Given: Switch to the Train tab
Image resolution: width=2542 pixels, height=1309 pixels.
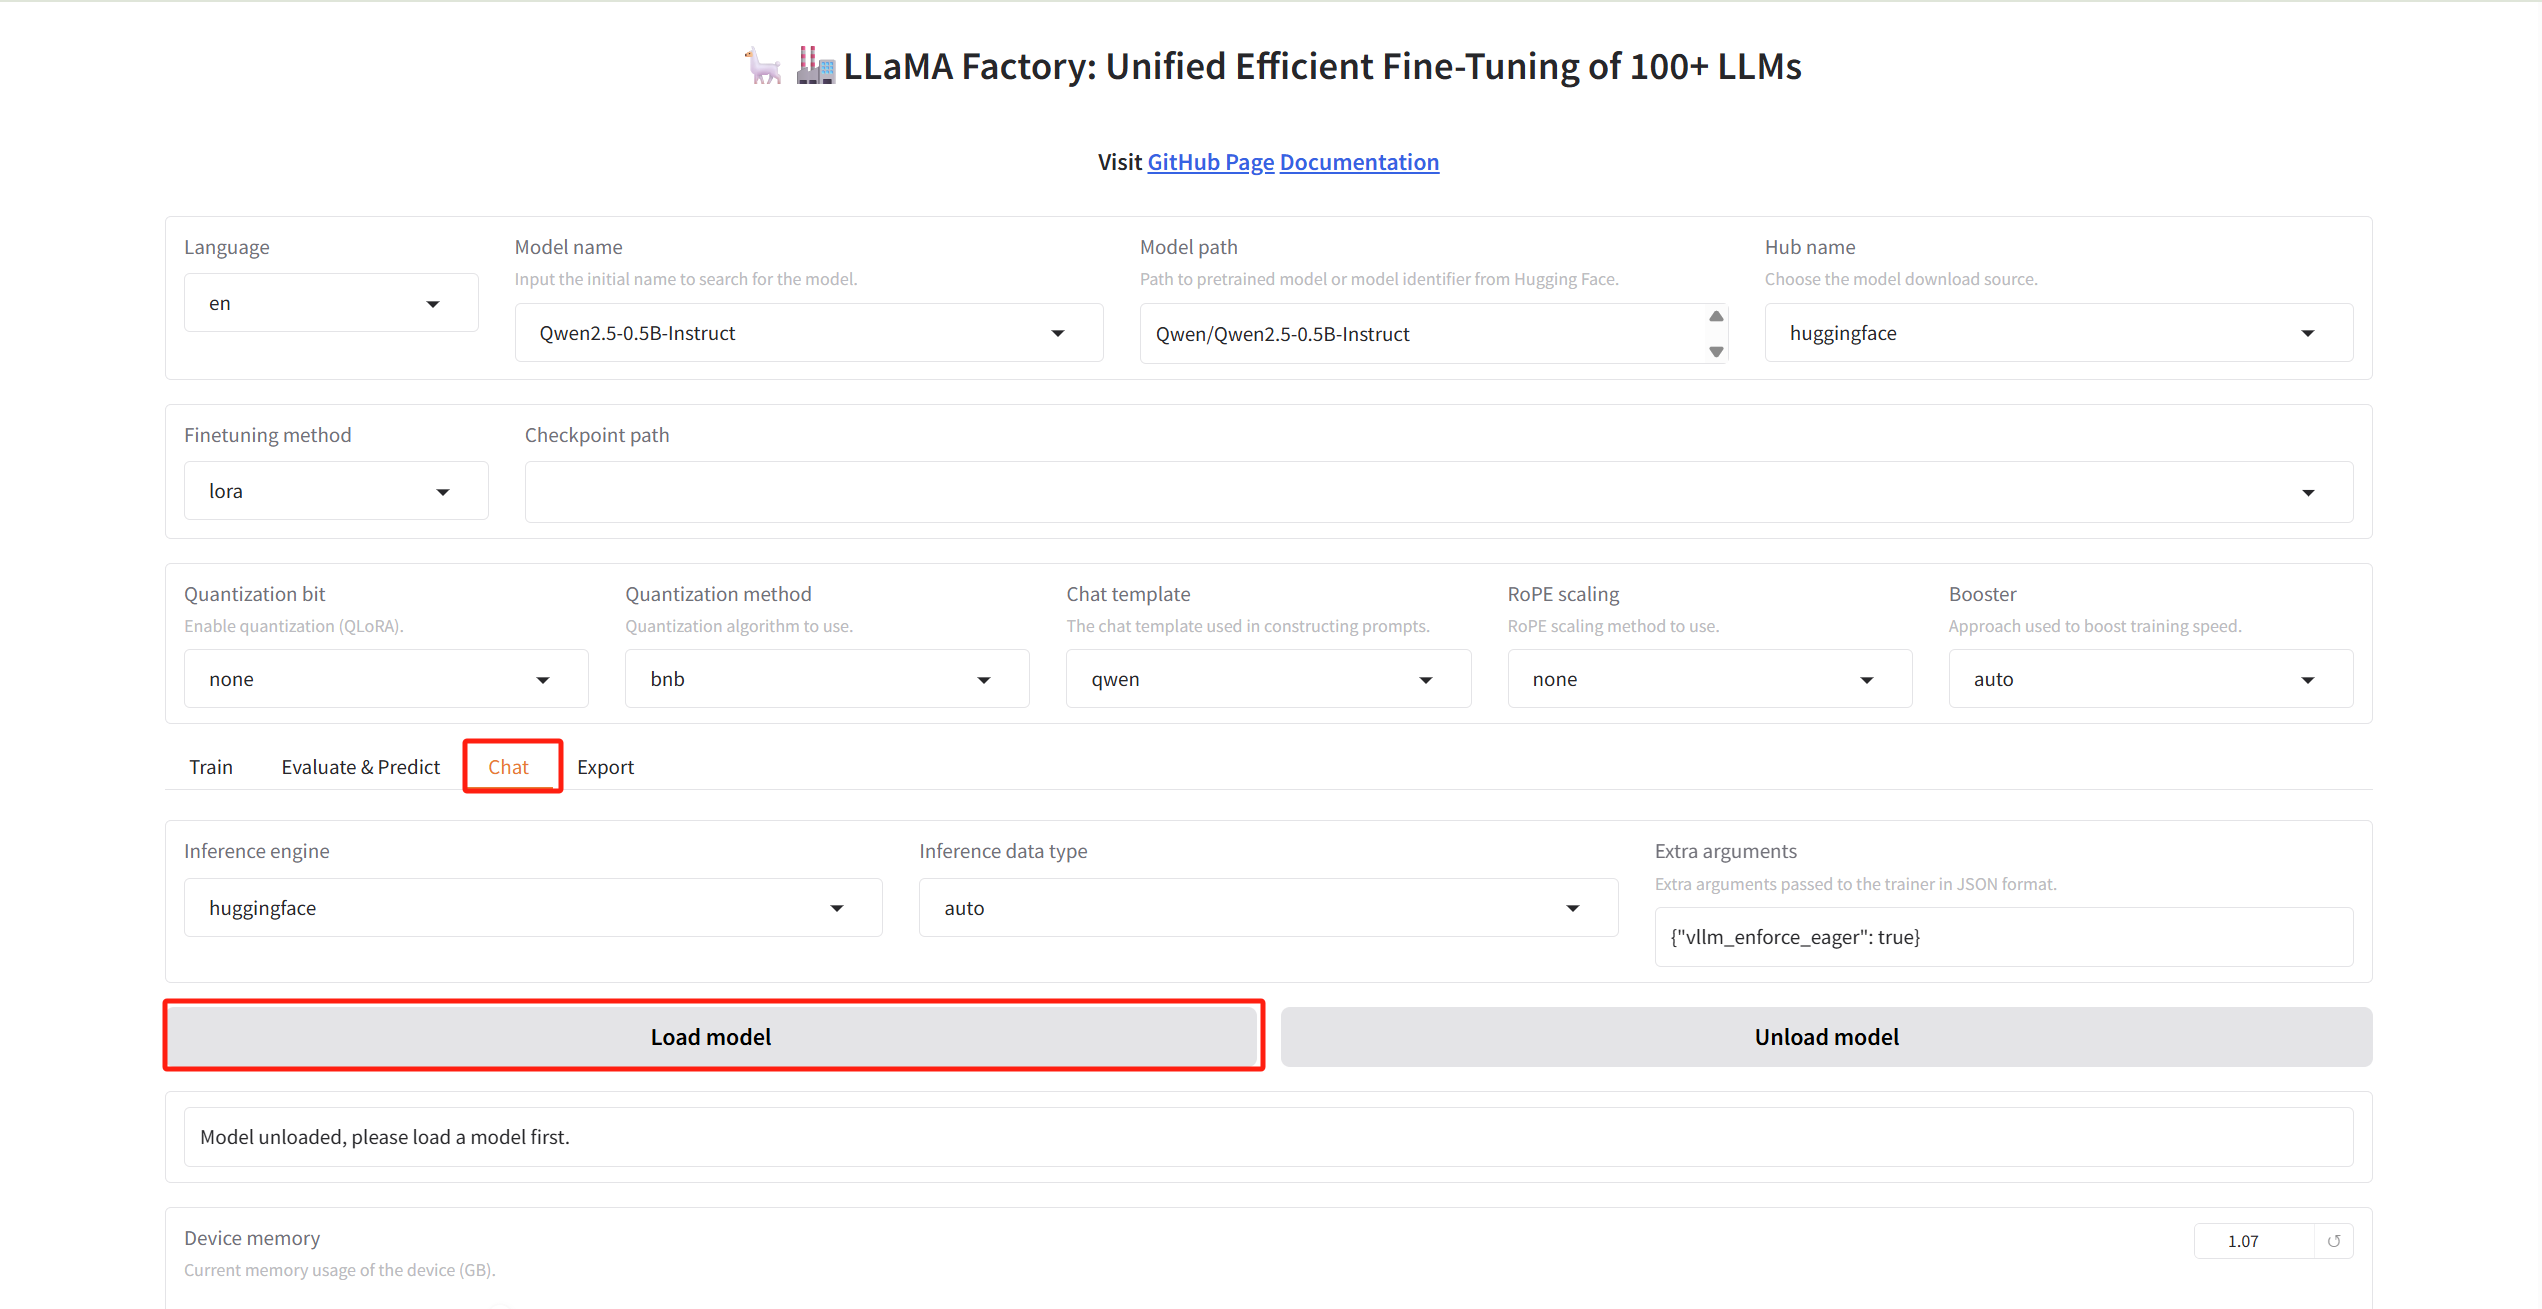Looking at the screenshot, I should (x=211, y=767).
